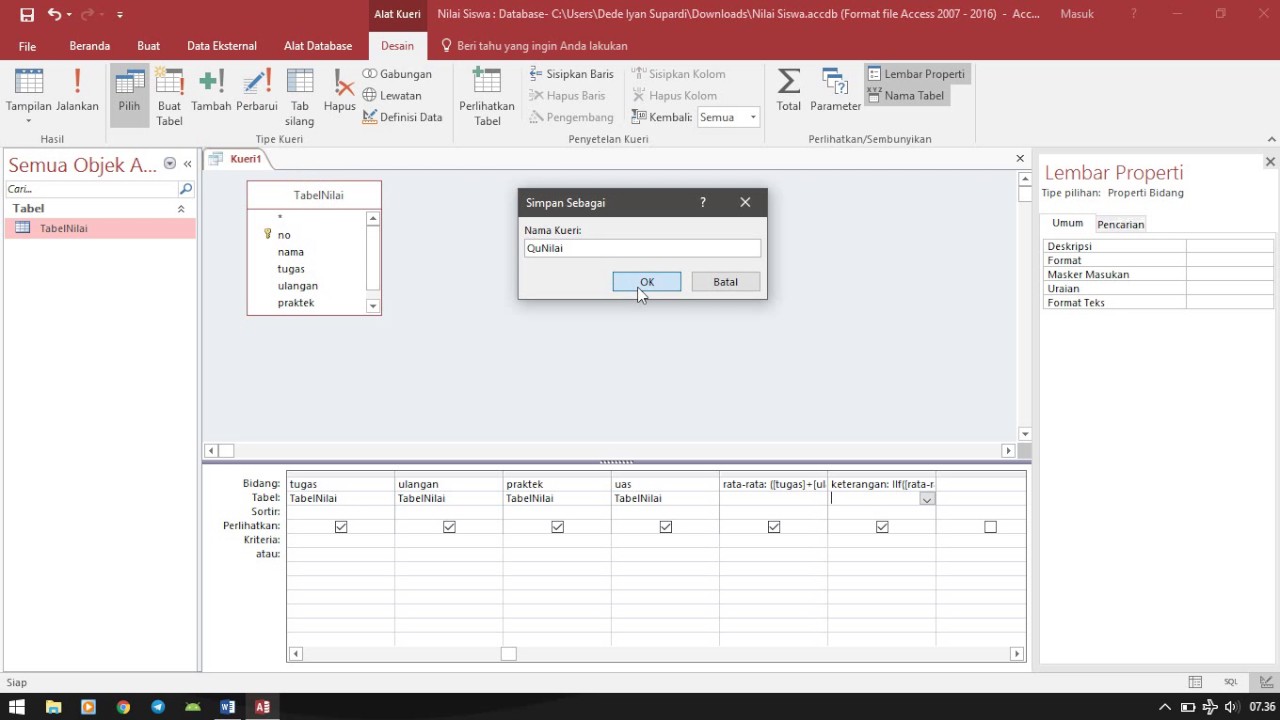The image size is (1280, 720).
Task: Open the Windows Start menu
Action: pyautogui.click(x=17, y=707)
